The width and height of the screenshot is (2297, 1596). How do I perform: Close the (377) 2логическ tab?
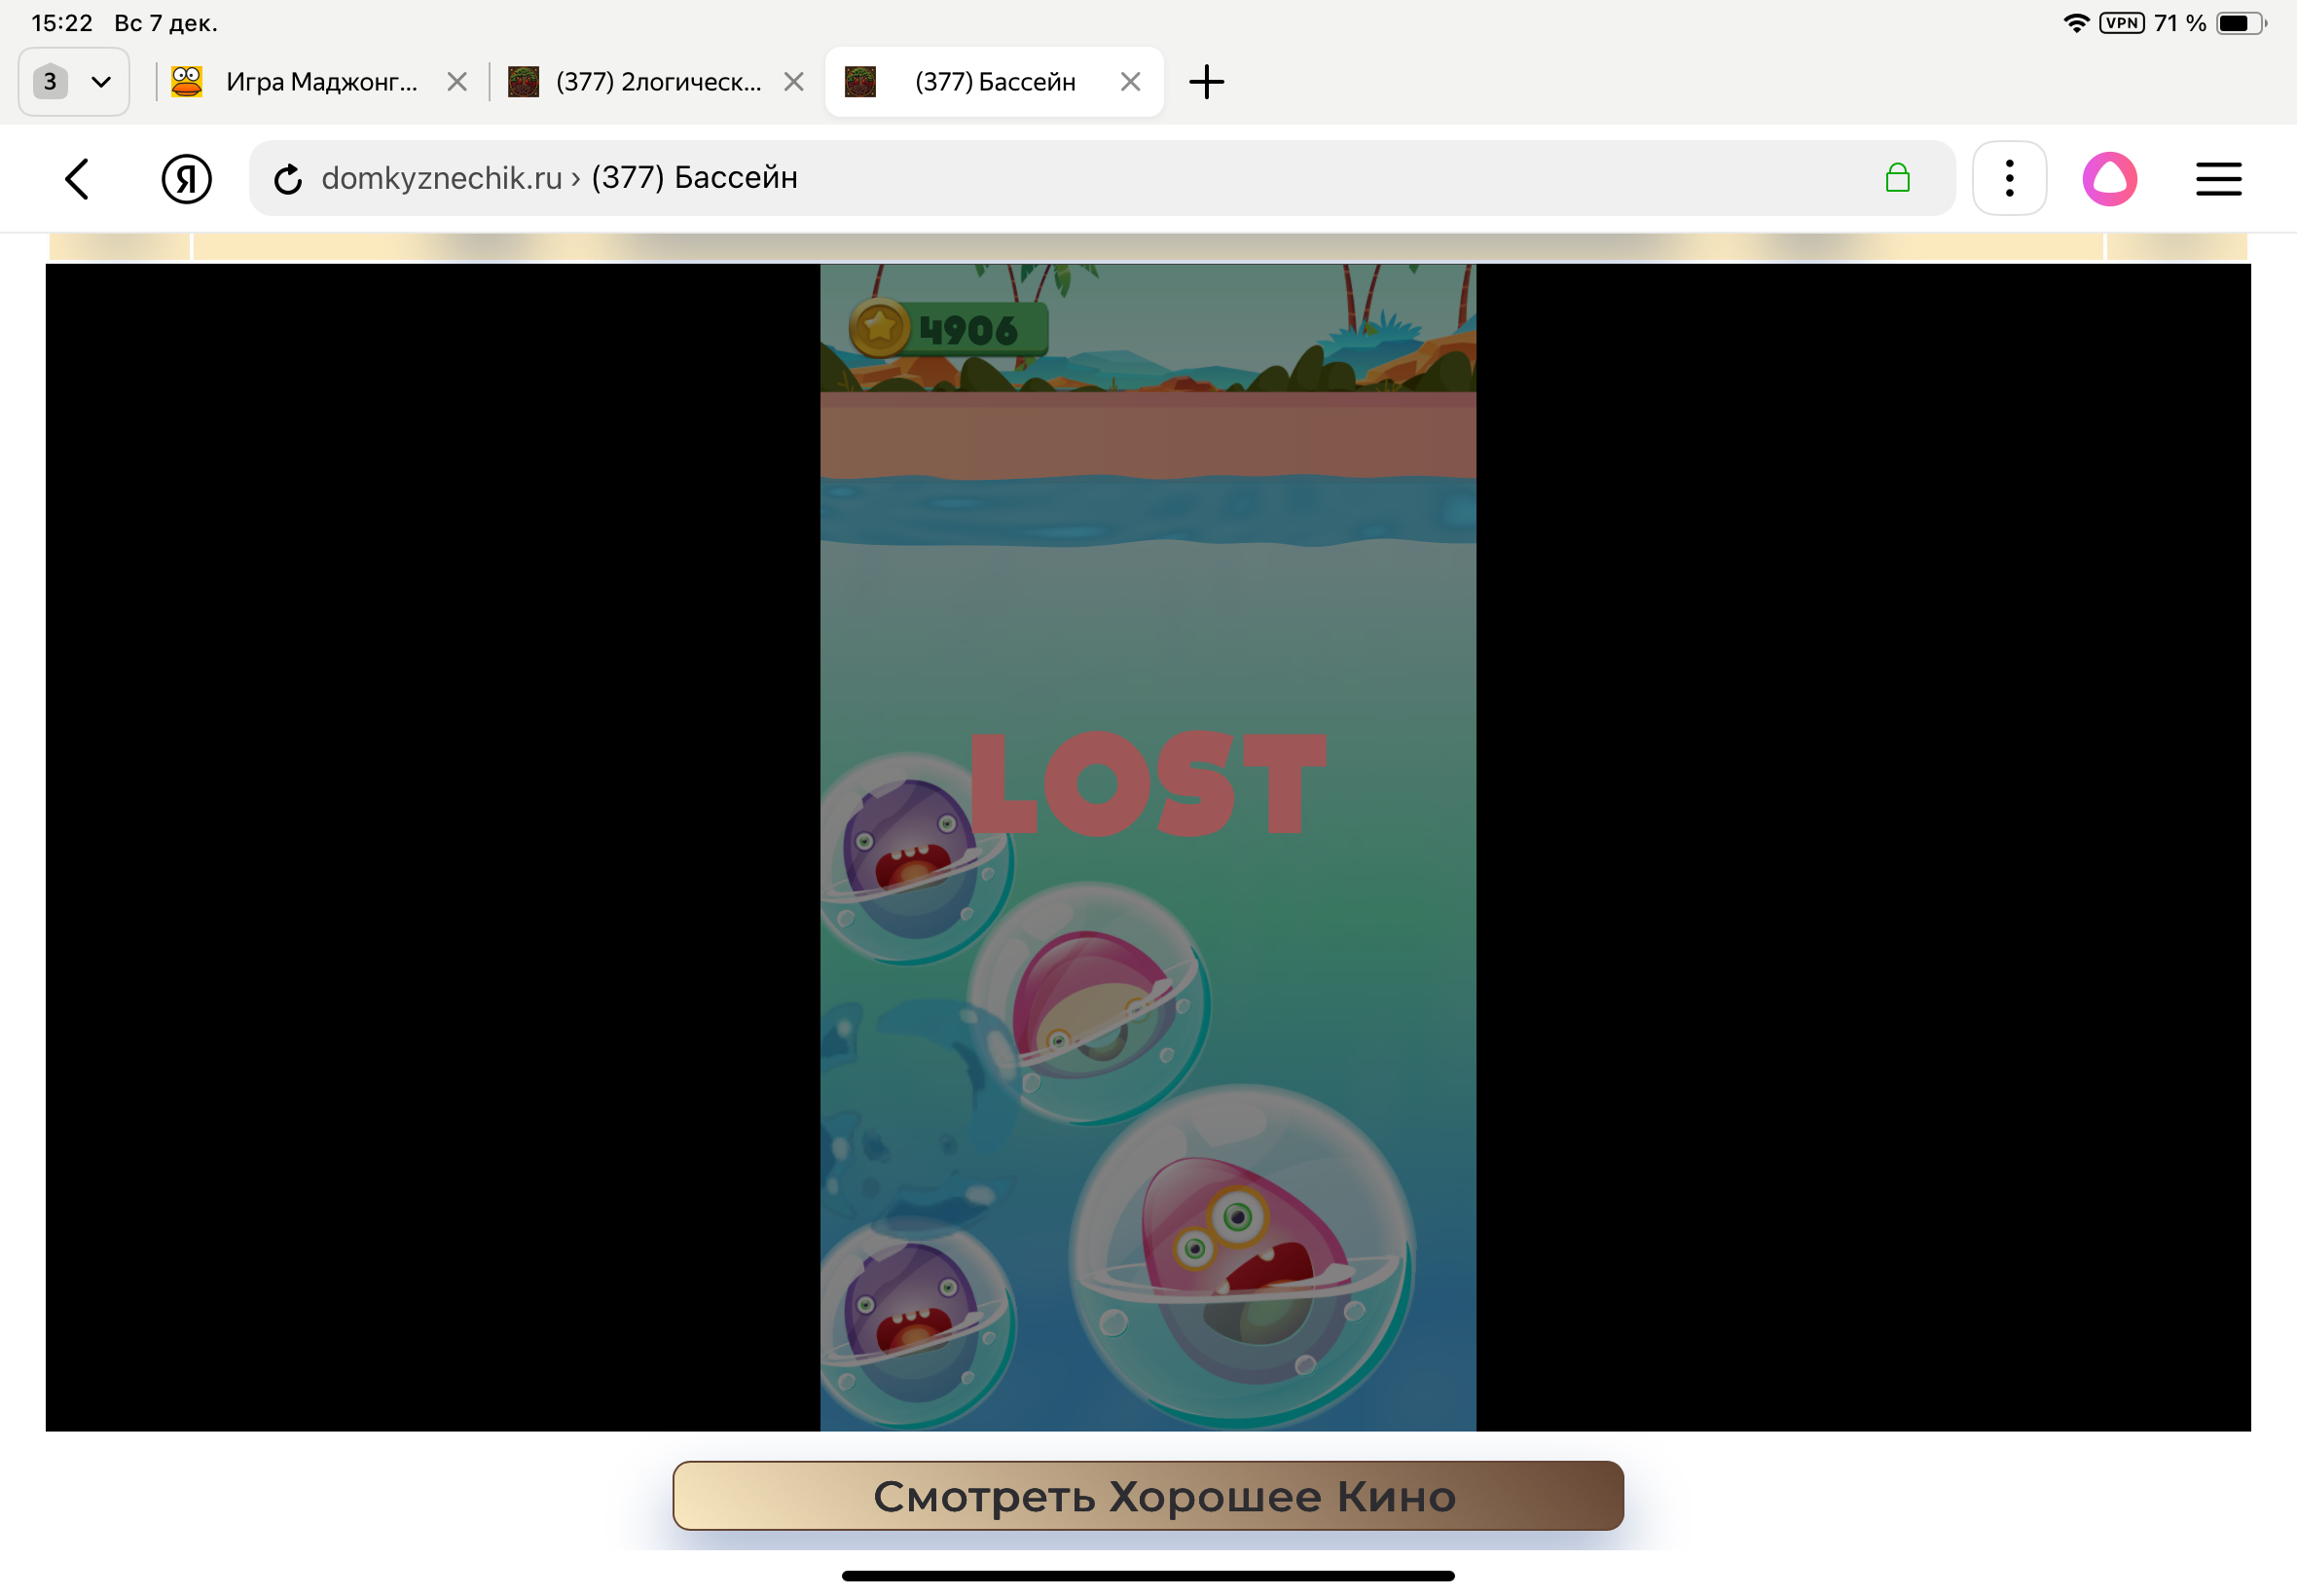click(793, 82)
